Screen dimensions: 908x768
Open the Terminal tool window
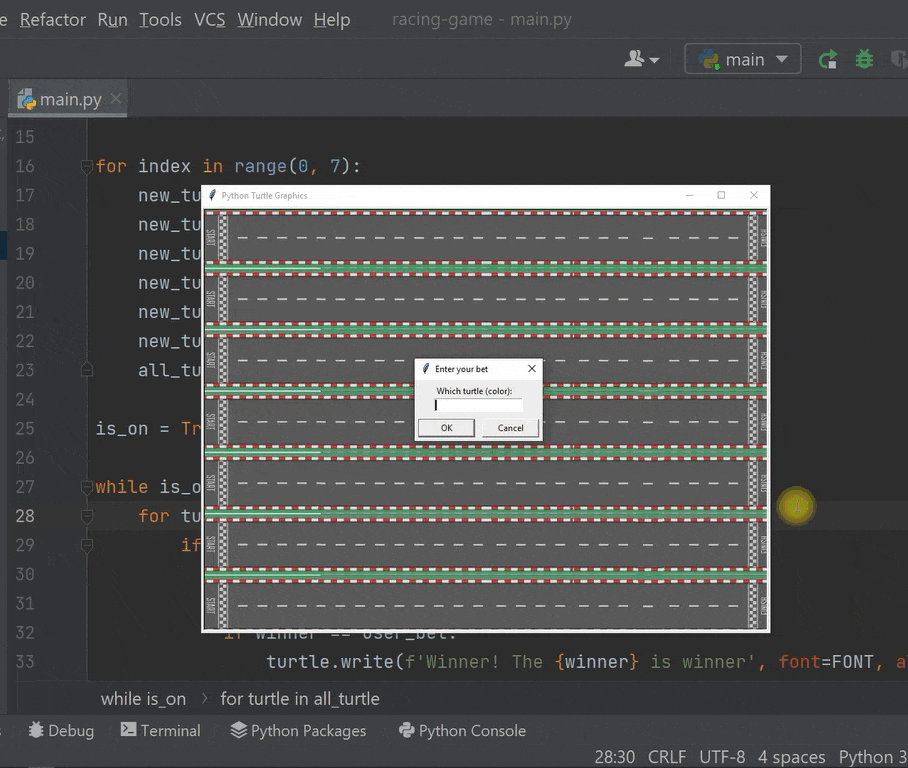[160, 731]
